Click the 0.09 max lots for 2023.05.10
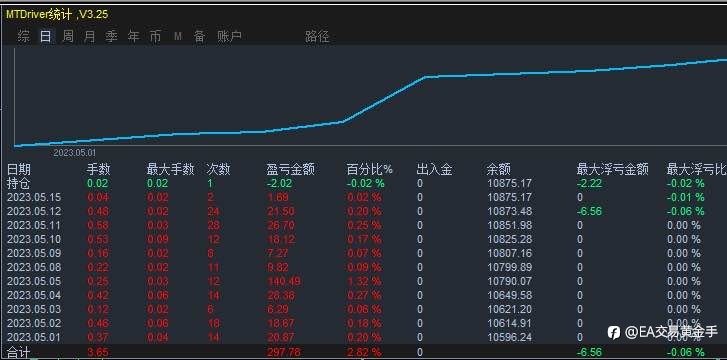The height and width of the screenshot is (360, 727). pyautogui.click(x=158, y=239)
